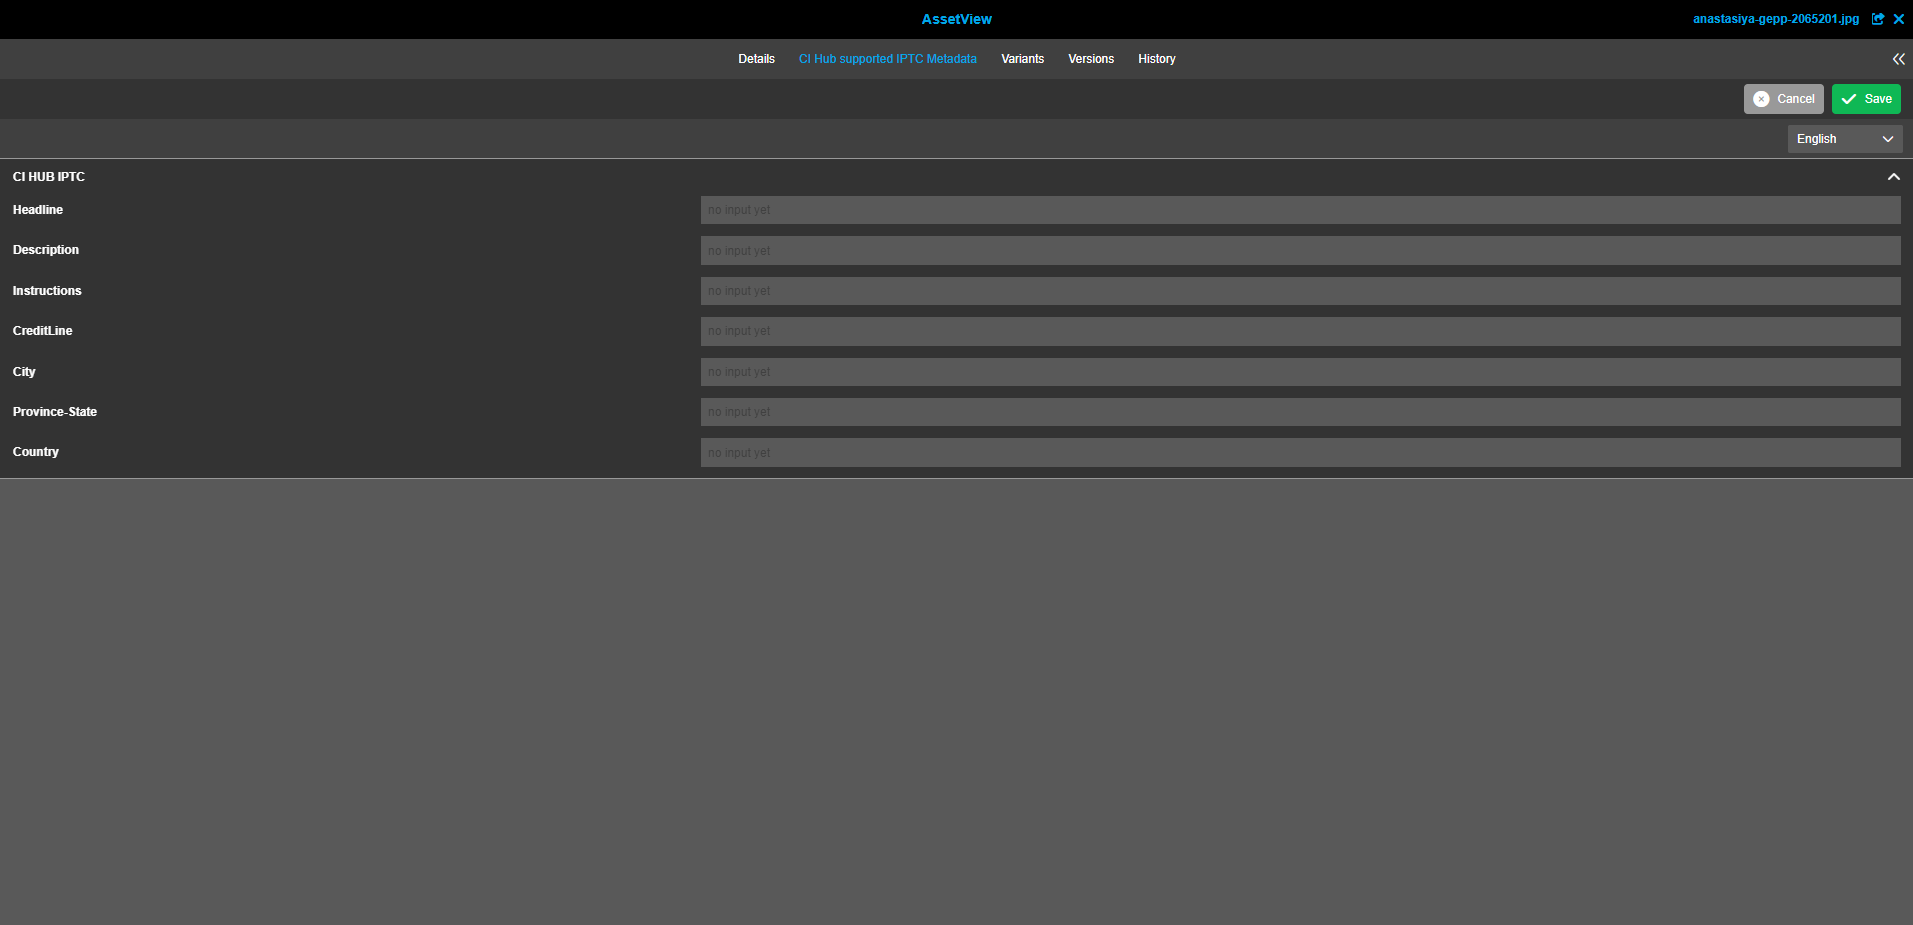Select the Instructions input field
The width and height of the screenshot is (1913, 925).
(1300, 291)
